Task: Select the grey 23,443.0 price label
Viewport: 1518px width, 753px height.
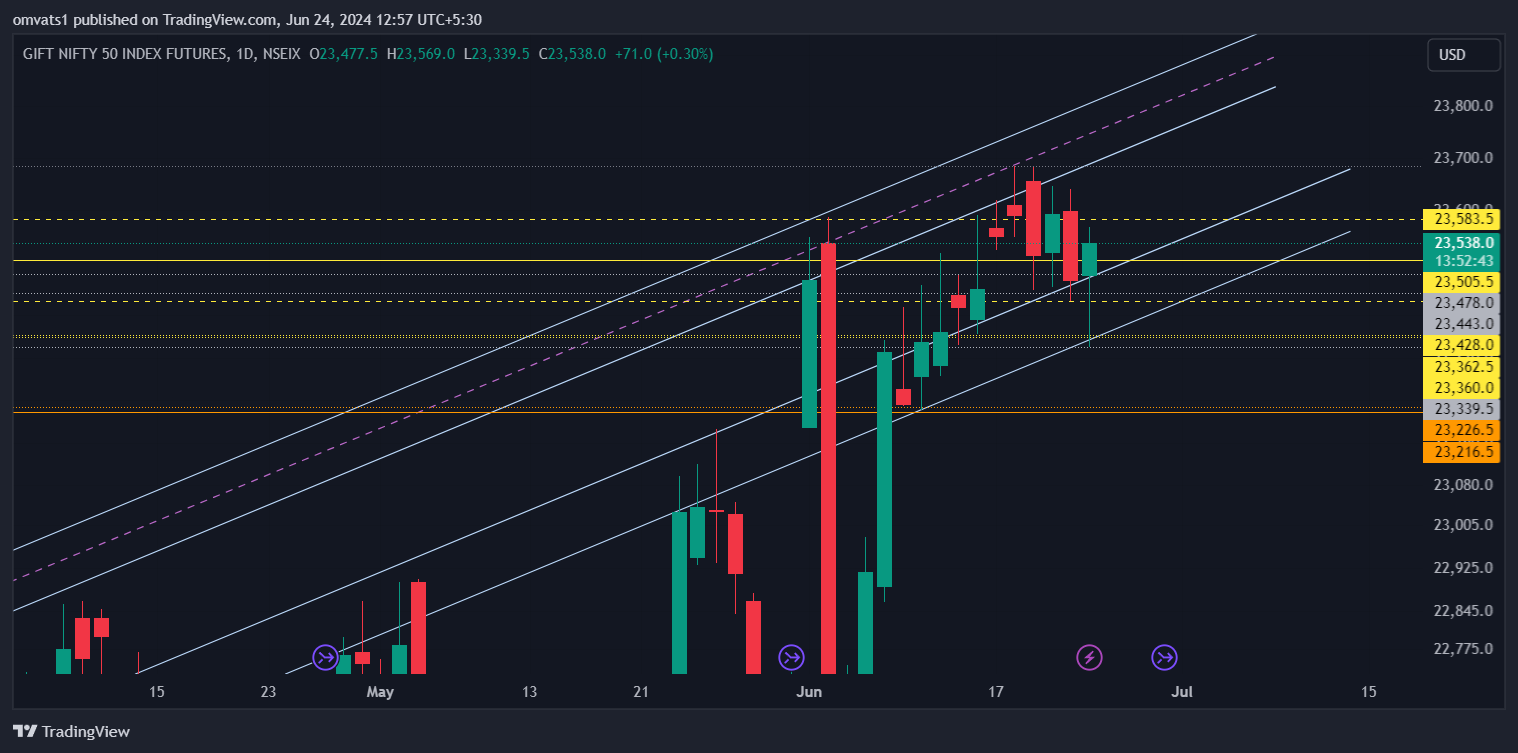Action: (1460, 324)
